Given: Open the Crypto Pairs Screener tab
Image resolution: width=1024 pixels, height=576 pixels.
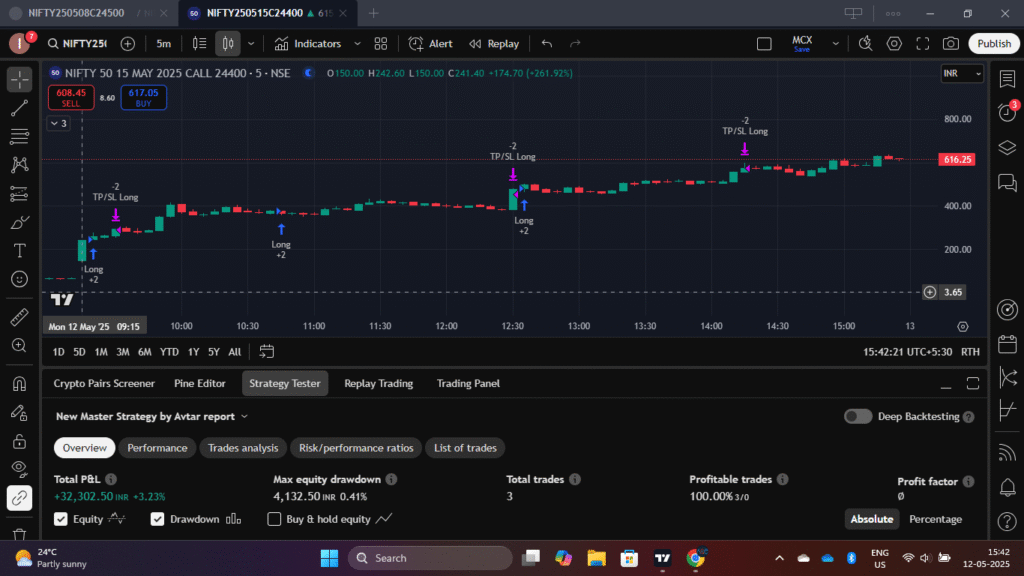Looking at the screenshot, I should tap(104, 383).
